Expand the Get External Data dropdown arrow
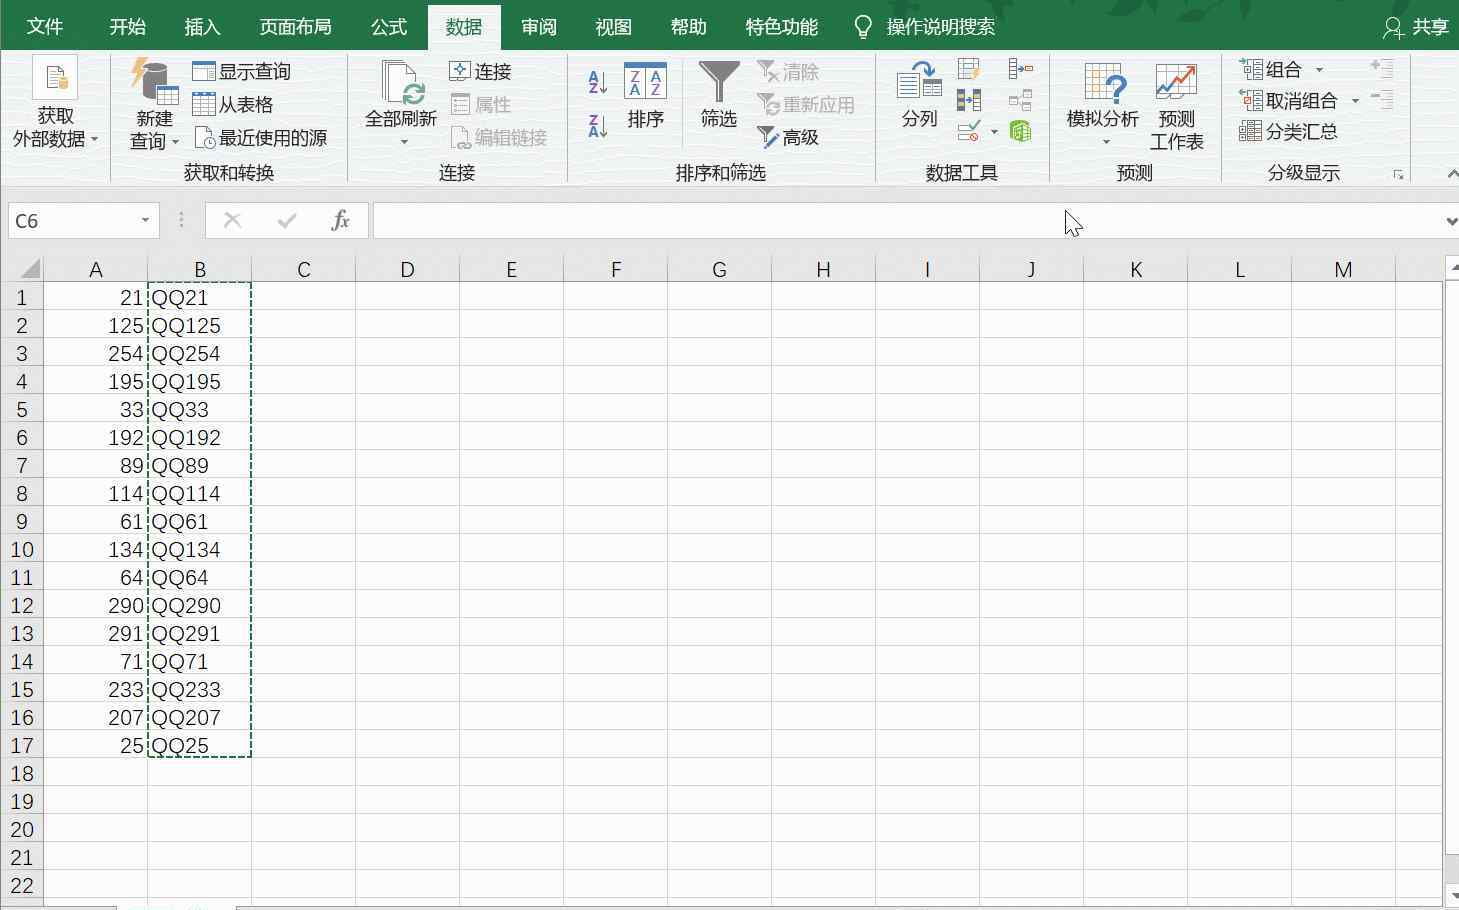This screenshot has height=910, width=1459. click(x=94, y=139)
